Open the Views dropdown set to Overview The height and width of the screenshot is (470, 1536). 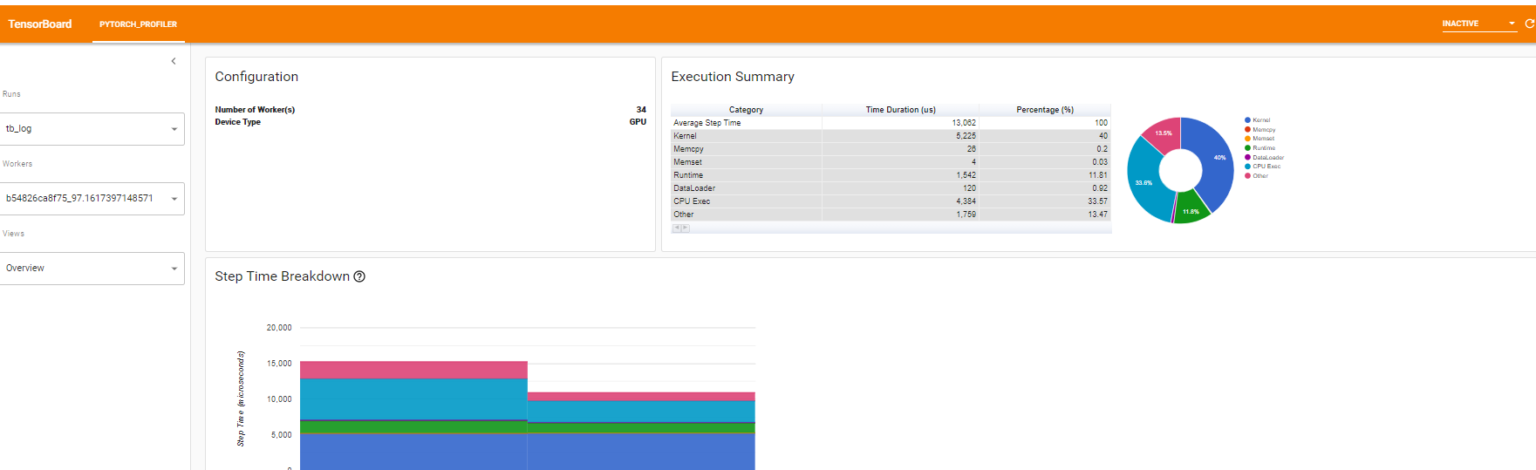click(92, 268)
